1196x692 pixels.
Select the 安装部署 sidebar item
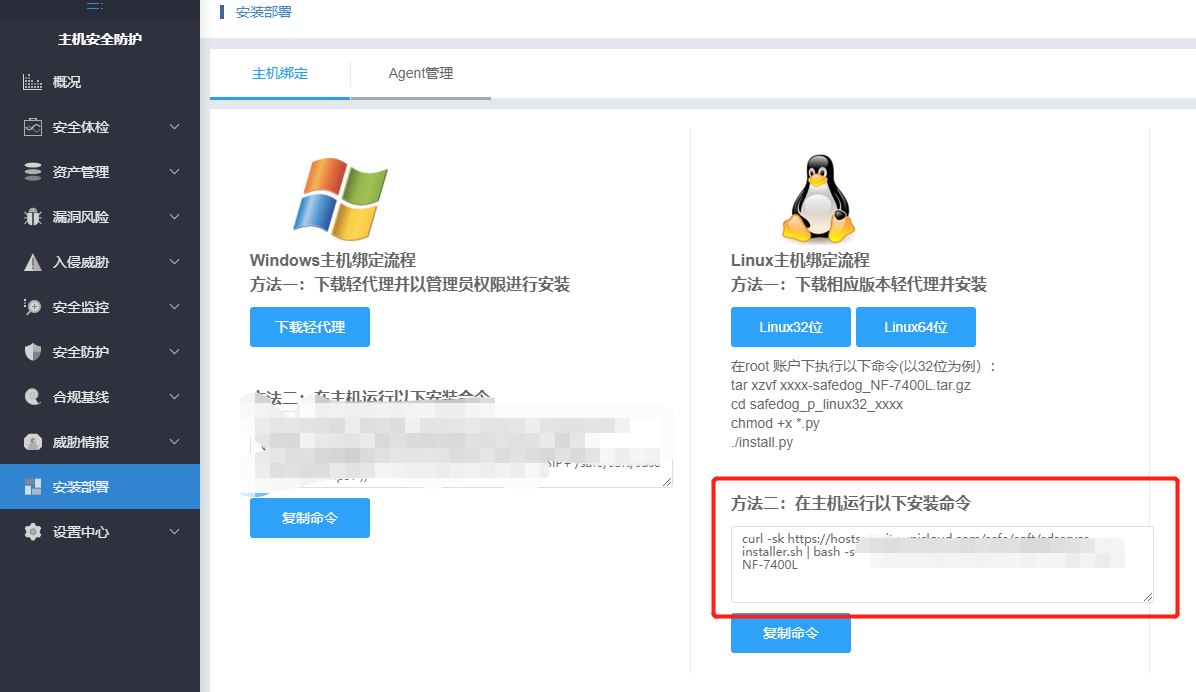pos(100,487)
